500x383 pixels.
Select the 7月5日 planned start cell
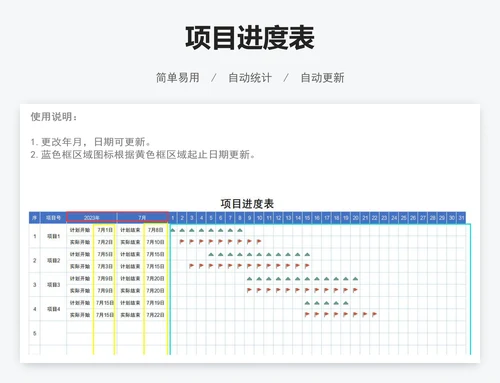click(x=105, y=254)
